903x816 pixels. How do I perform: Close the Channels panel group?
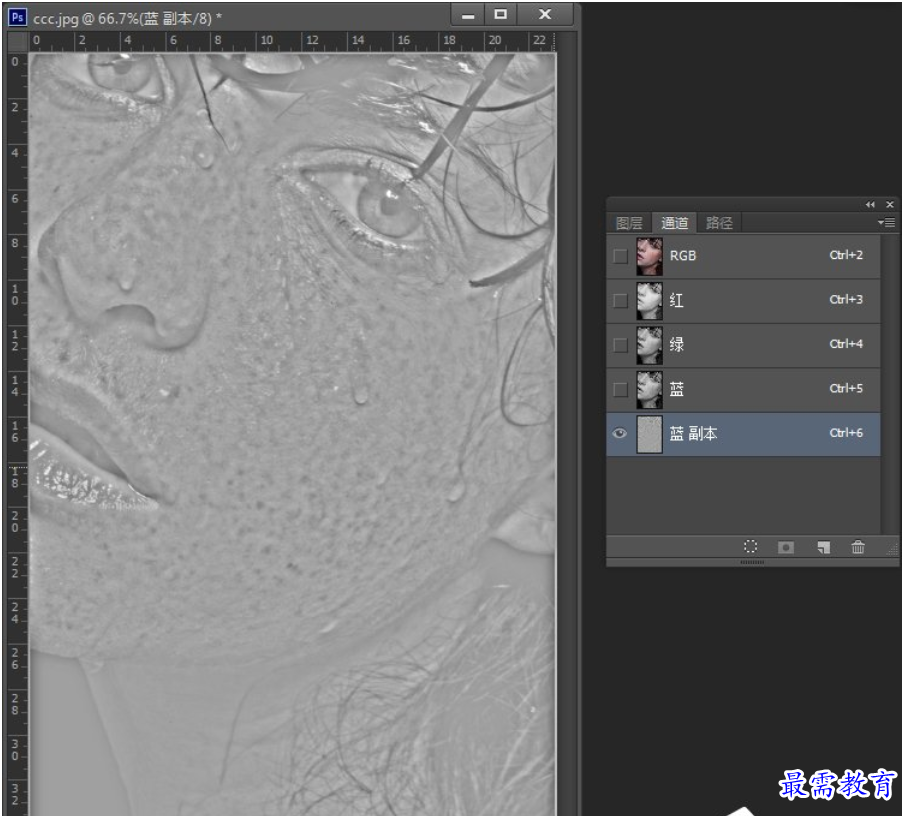click(890, 204)
